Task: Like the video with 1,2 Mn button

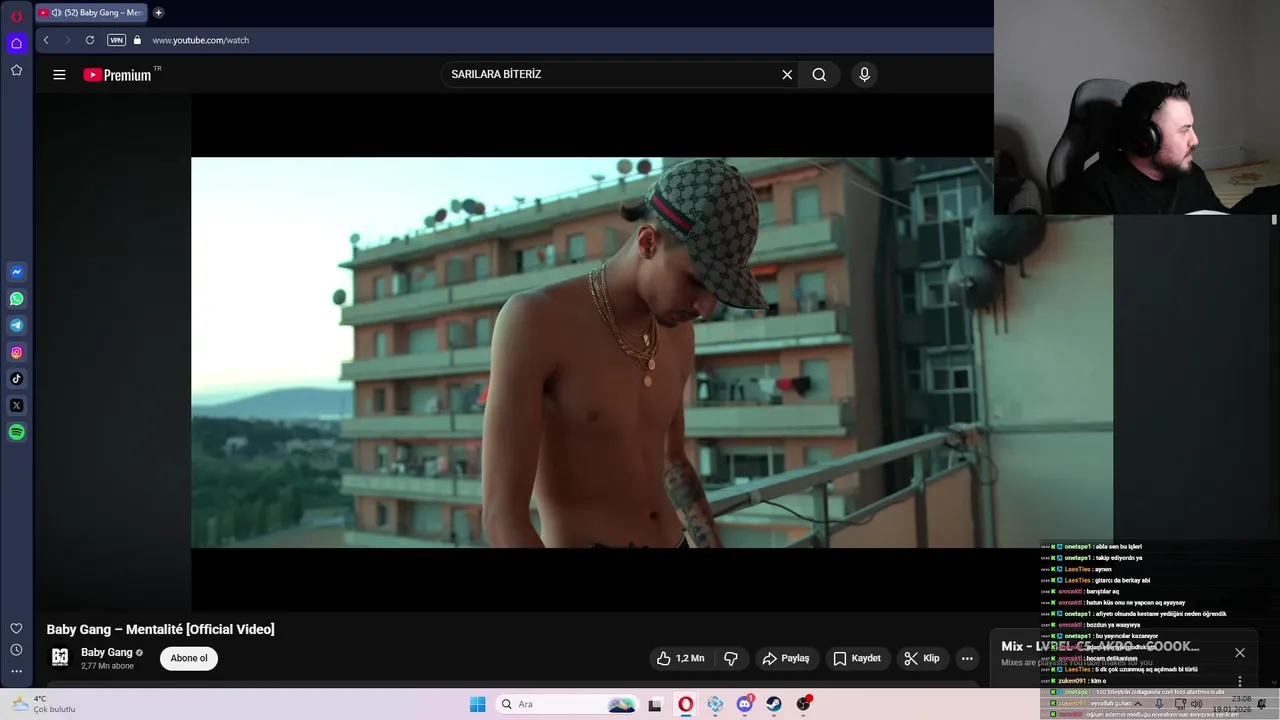Action: (680, 658)
